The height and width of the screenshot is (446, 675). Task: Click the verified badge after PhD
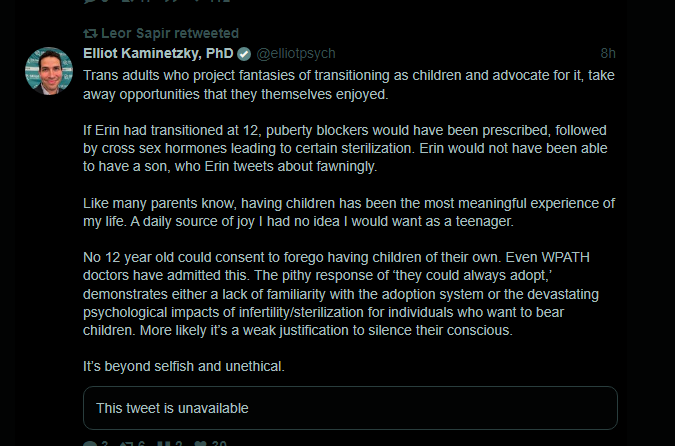[x=246, y=54]
